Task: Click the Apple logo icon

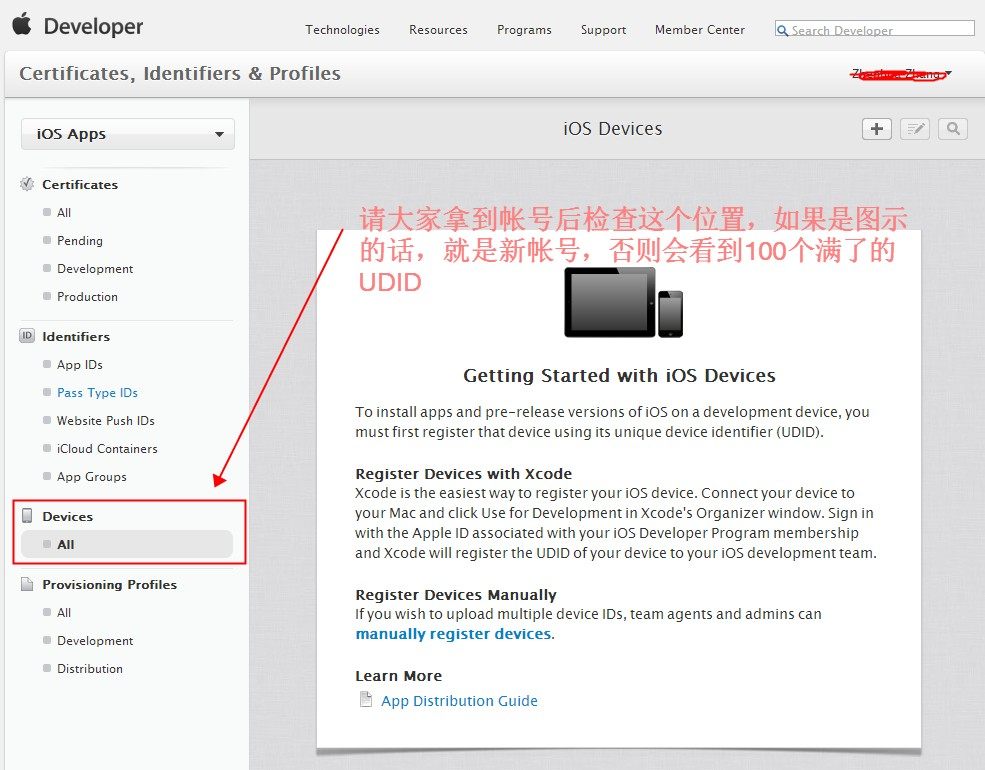Action: [22, 24]
